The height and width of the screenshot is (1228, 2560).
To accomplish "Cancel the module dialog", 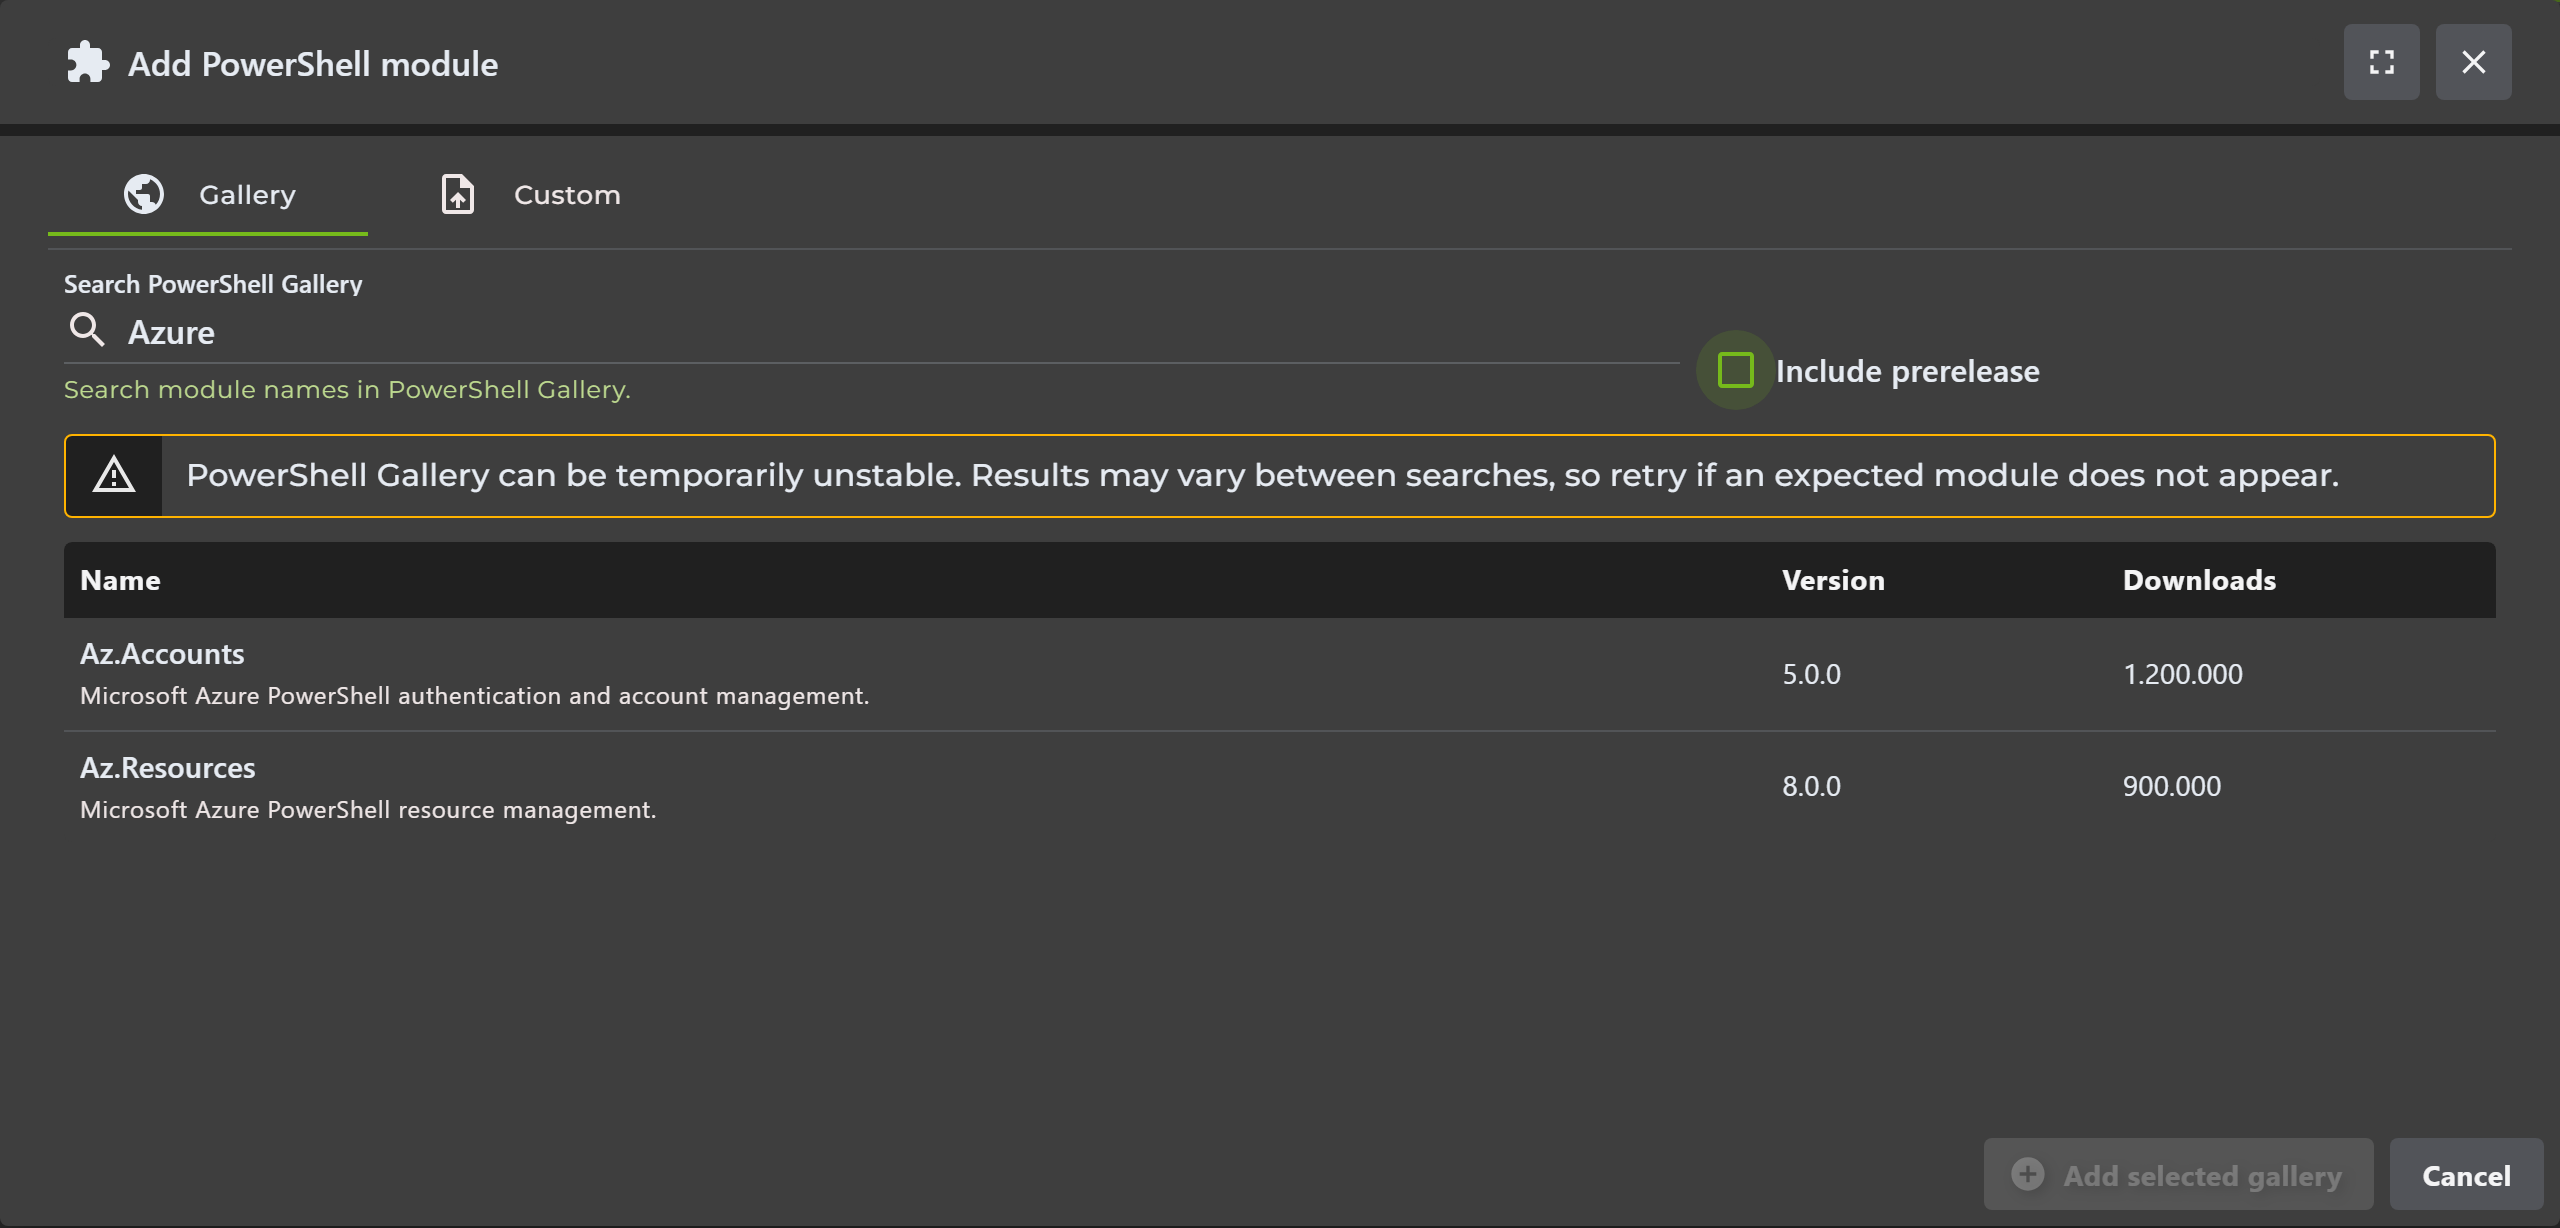I will 2466,1174.
